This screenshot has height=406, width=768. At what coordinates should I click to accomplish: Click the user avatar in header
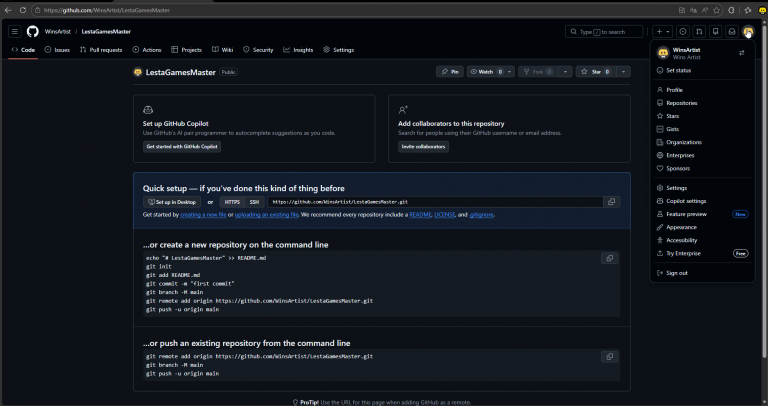coord(748,31)
